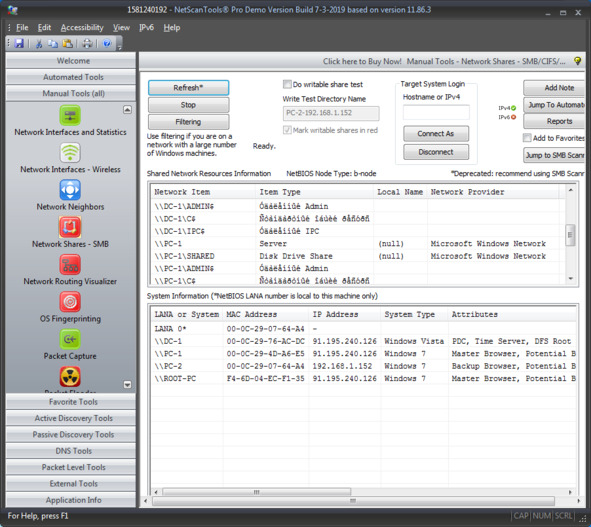
Task: Open the Network Neighbors tool icon
Action: pyautogui.click(x=70, y=190)
